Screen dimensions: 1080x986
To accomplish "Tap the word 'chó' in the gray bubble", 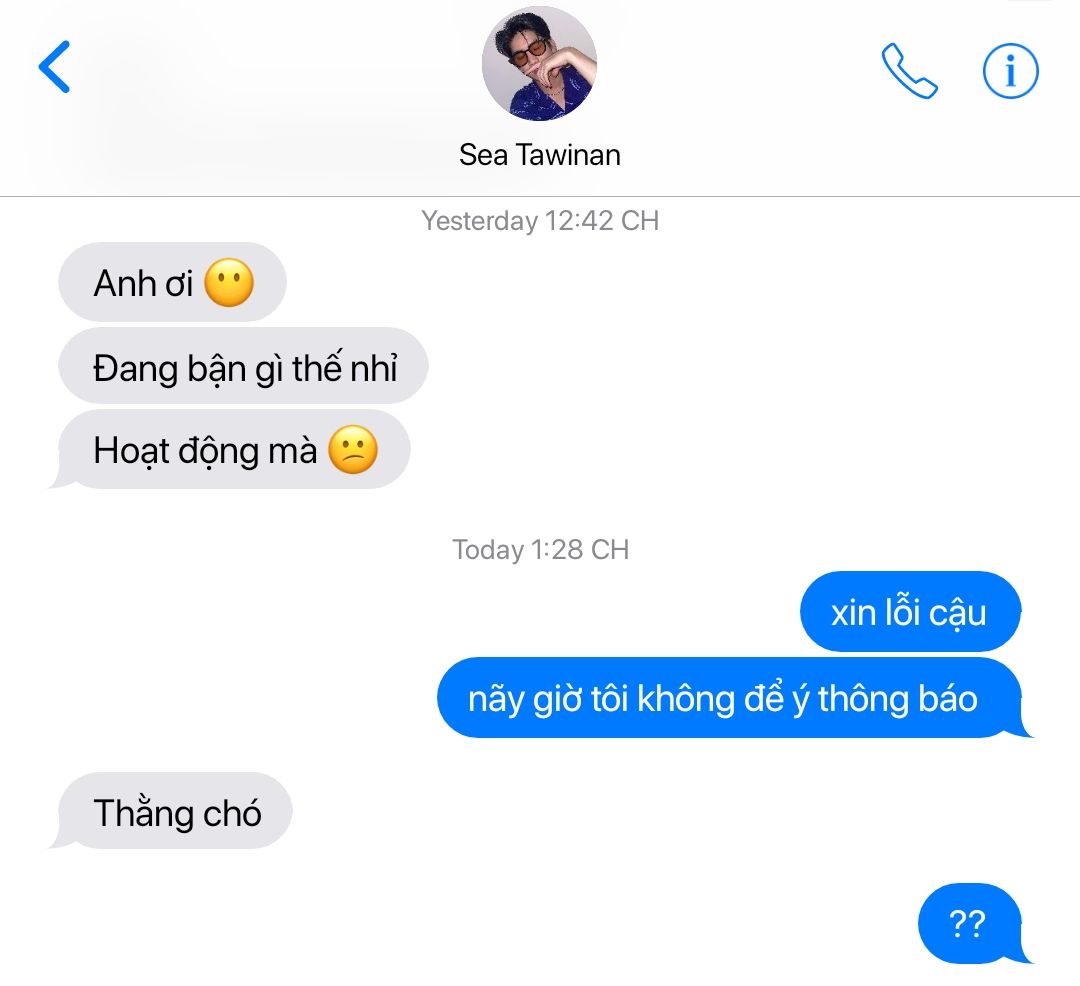I will (x=232, y=813).
